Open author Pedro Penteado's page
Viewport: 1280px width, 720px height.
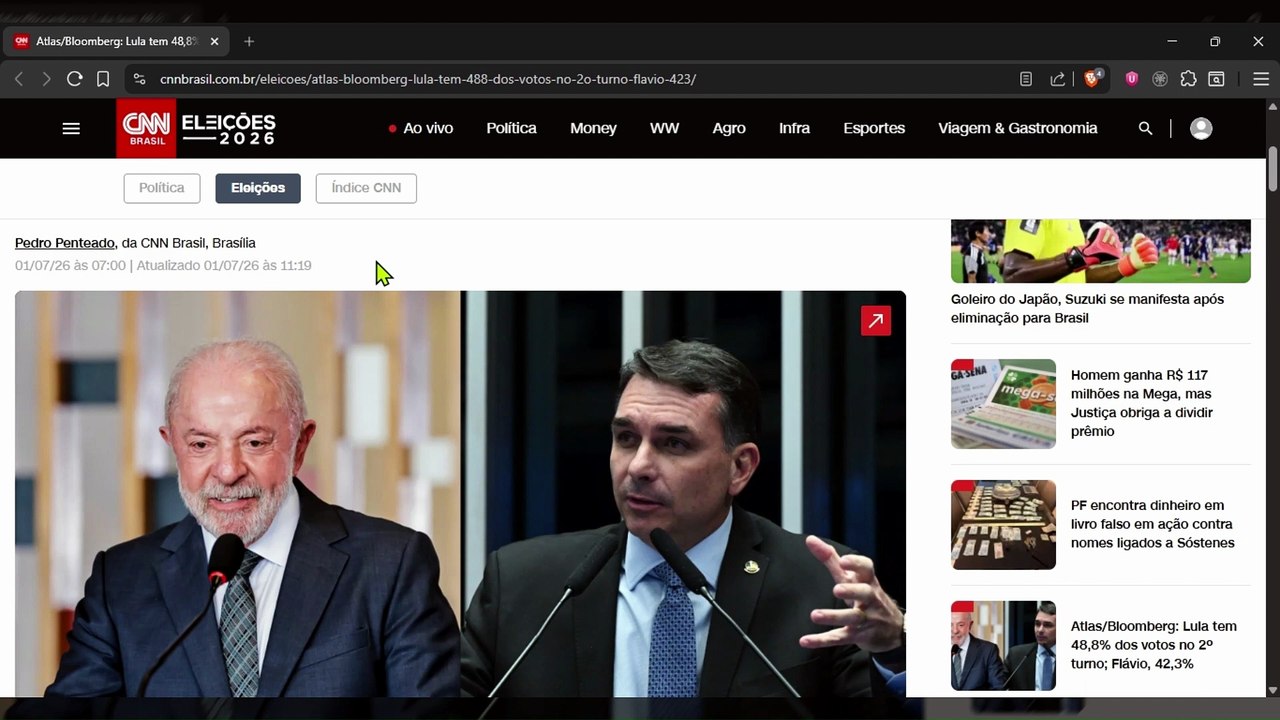click(x=65, y=243)
